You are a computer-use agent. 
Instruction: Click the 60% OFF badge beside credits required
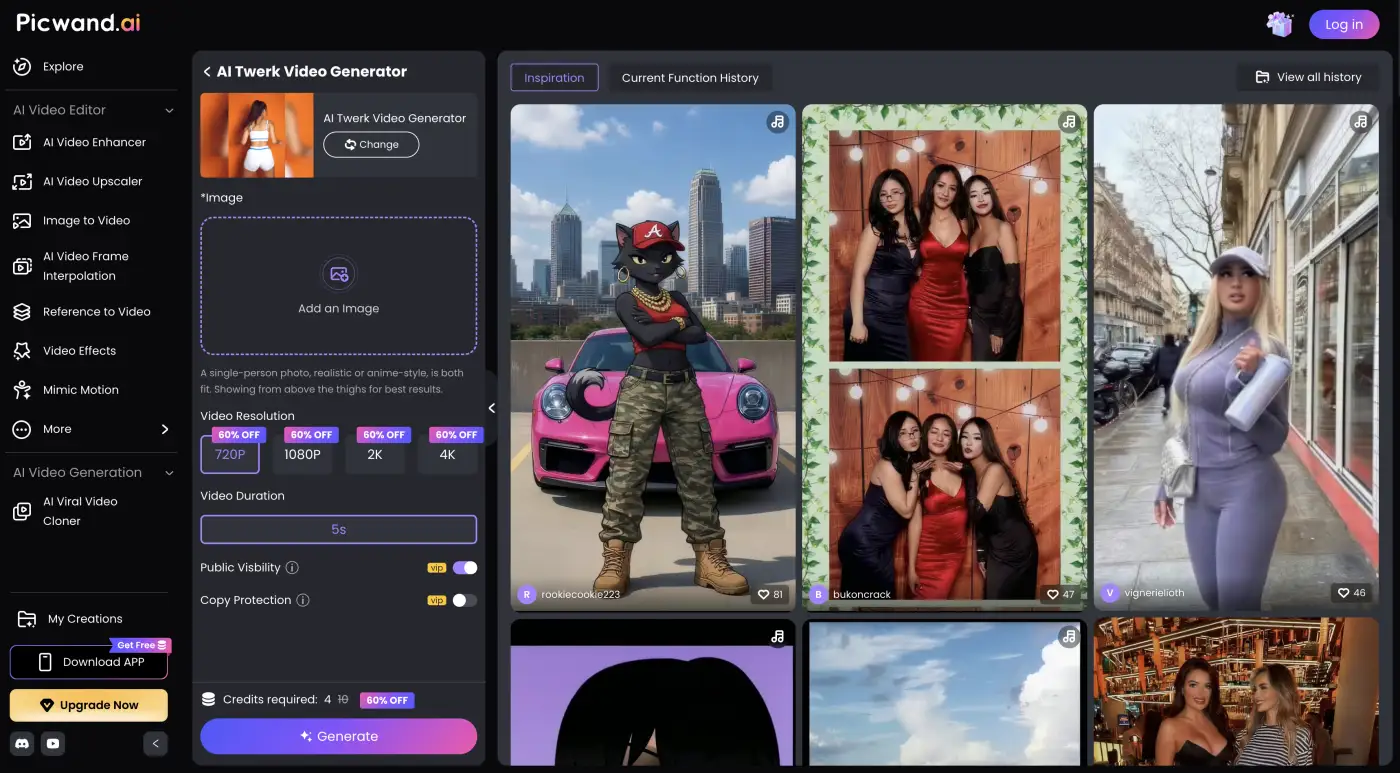click(387, 700)
